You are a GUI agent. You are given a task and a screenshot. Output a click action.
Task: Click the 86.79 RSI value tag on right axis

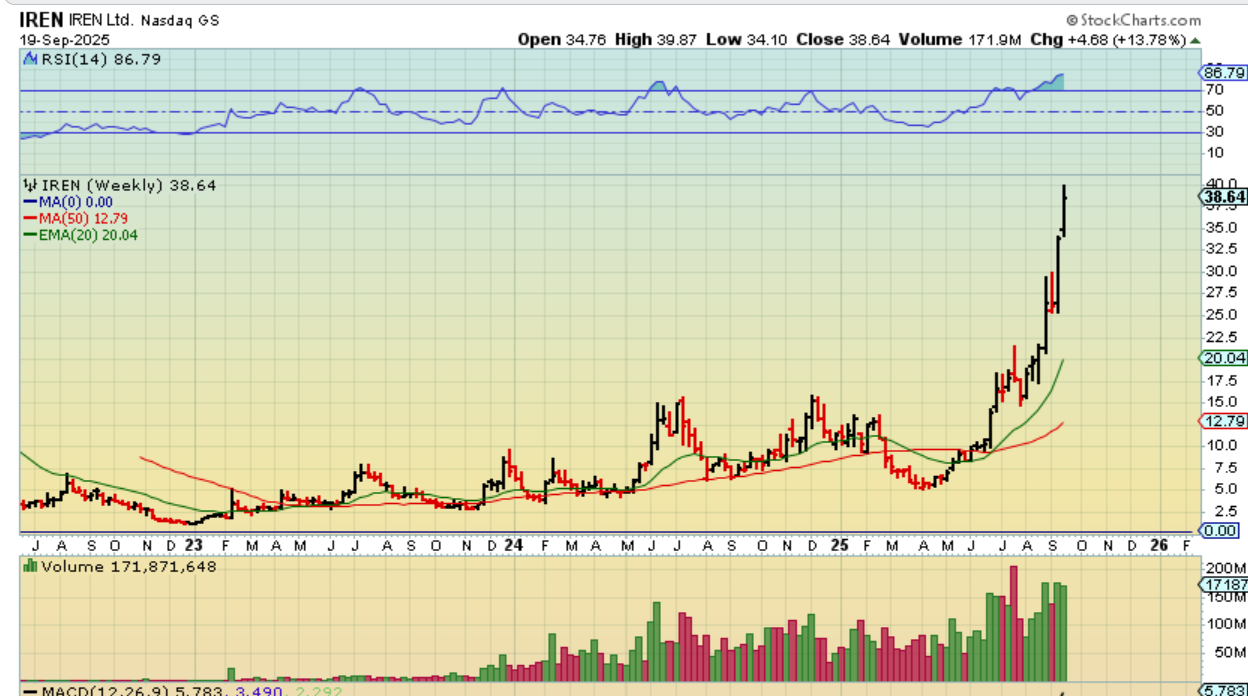pos(1222,73)
